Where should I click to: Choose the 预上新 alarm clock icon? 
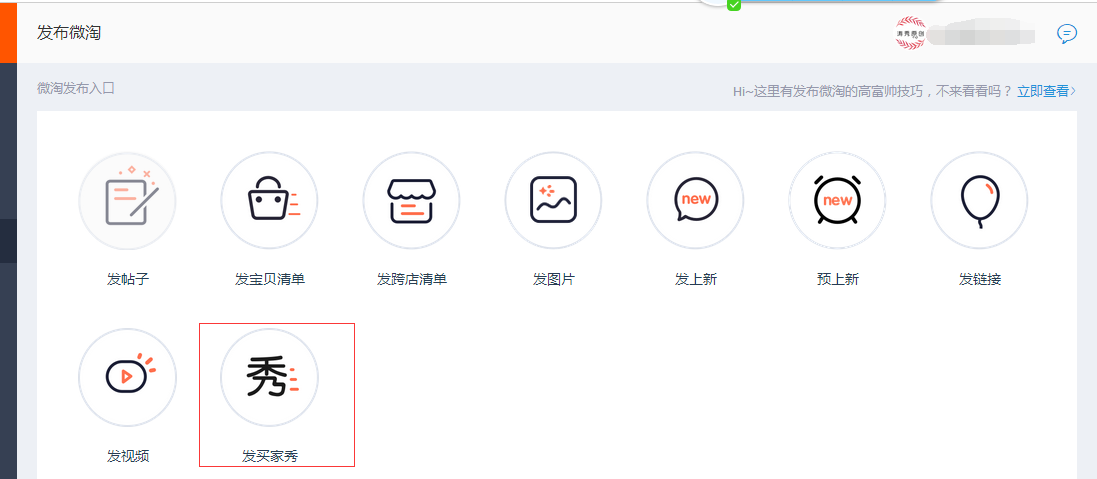(x=837, y=201)
